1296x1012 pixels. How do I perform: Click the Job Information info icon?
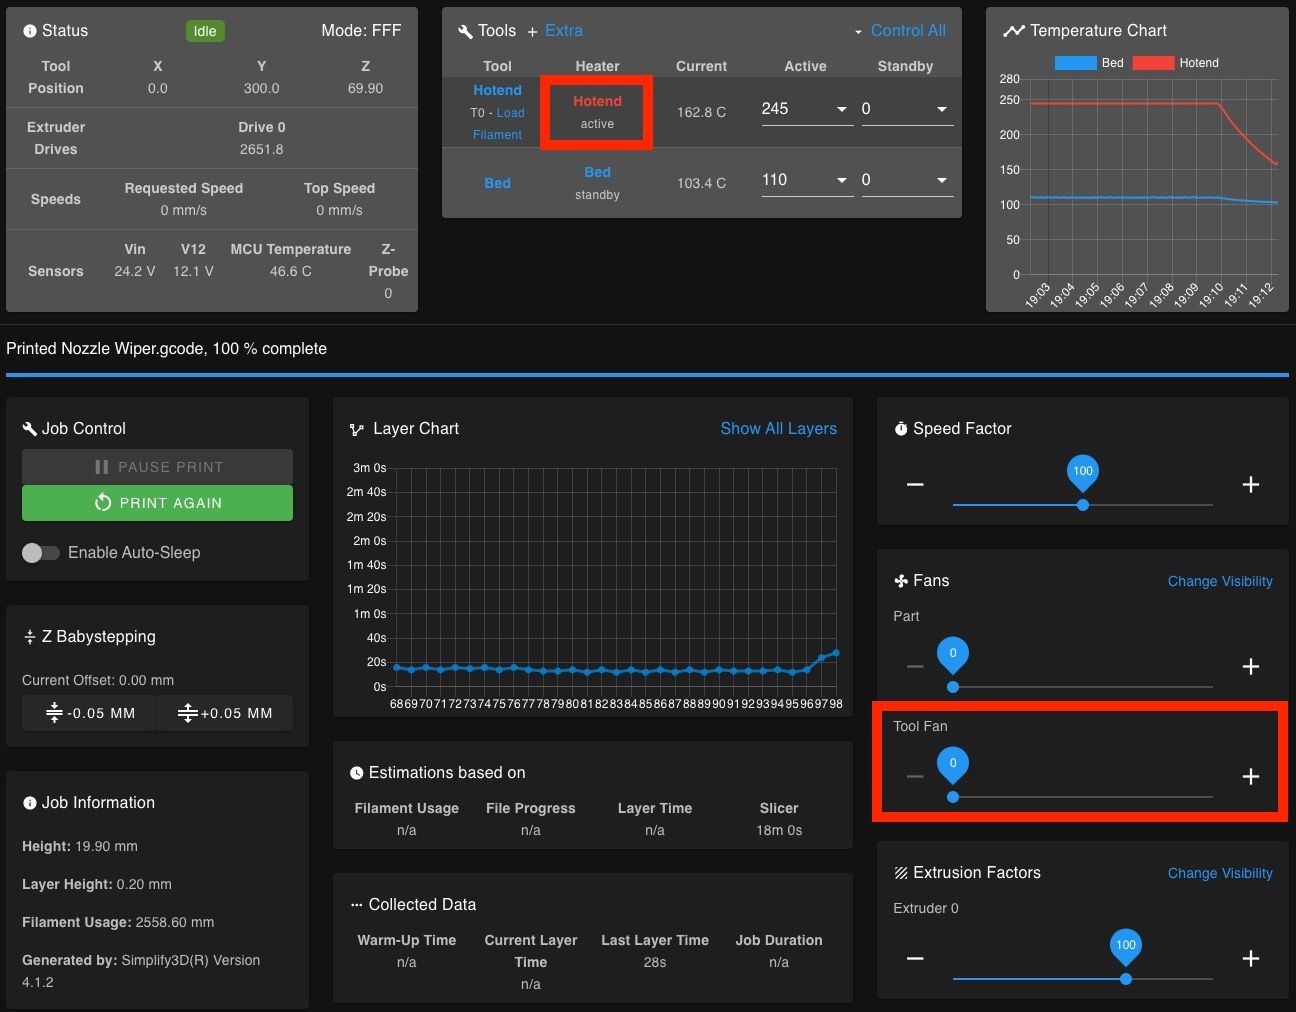pyautogui.click(x=30, y=803)
